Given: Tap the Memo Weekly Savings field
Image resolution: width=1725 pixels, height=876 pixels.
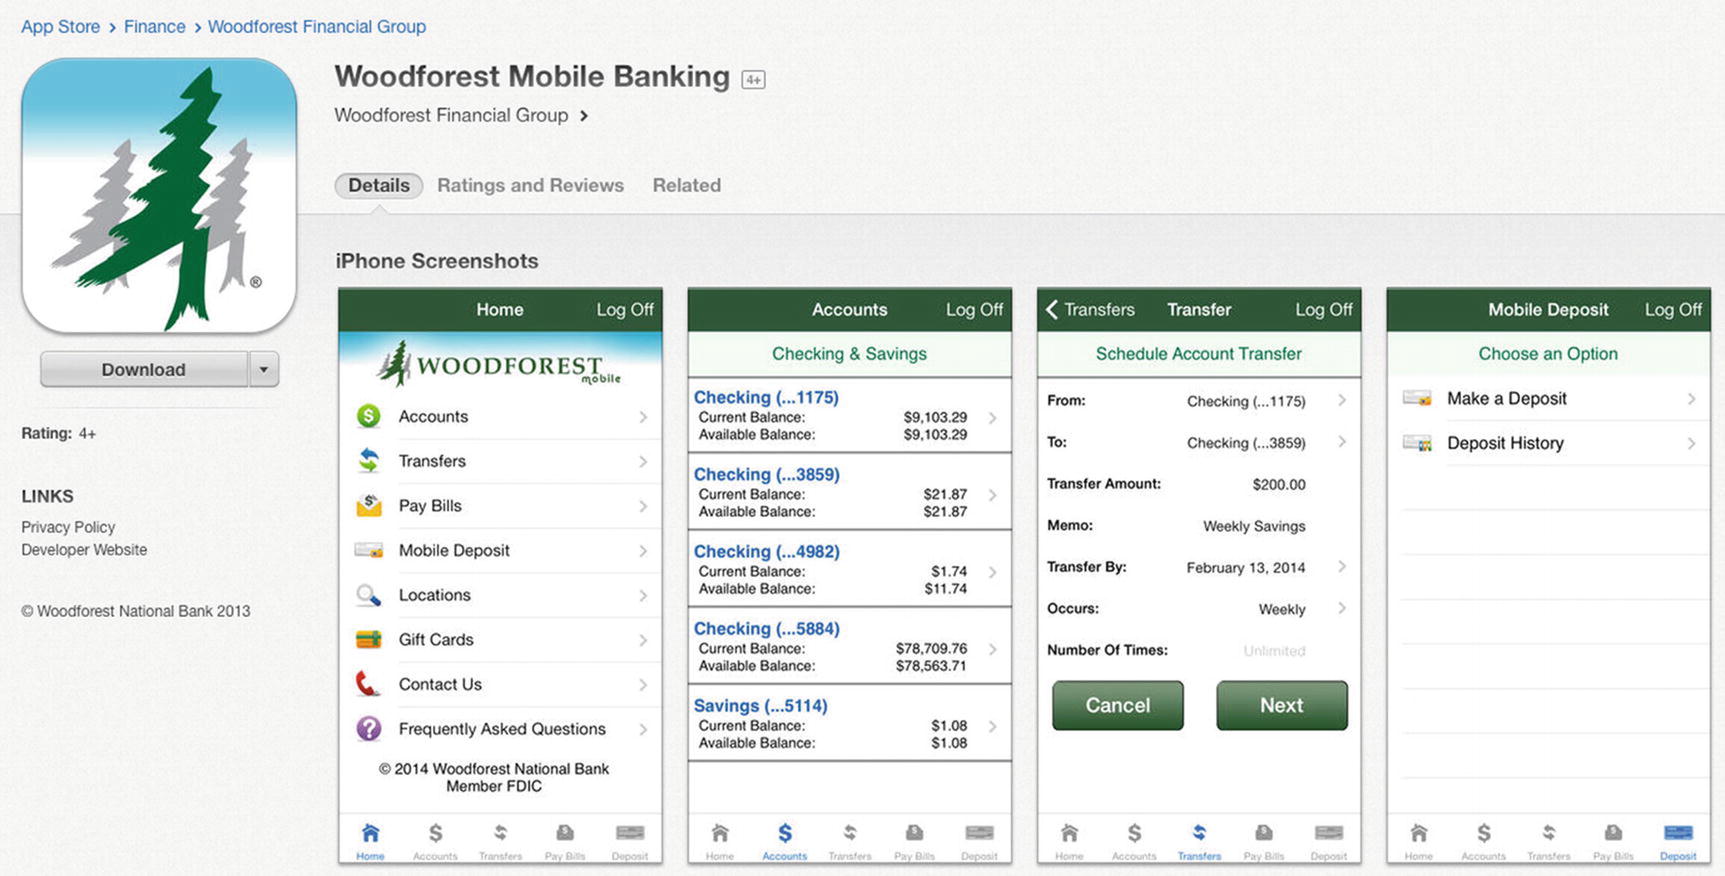Looking at the screenshot, I should coord(1199,526).
